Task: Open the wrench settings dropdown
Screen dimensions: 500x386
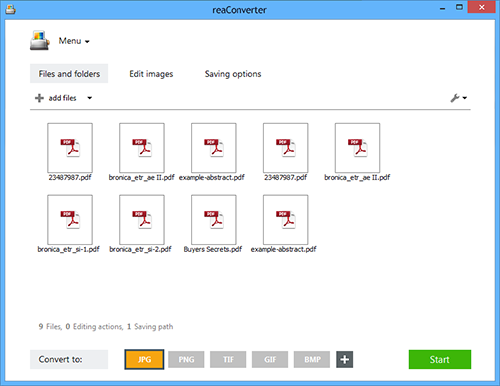Action: click(459, 98)
